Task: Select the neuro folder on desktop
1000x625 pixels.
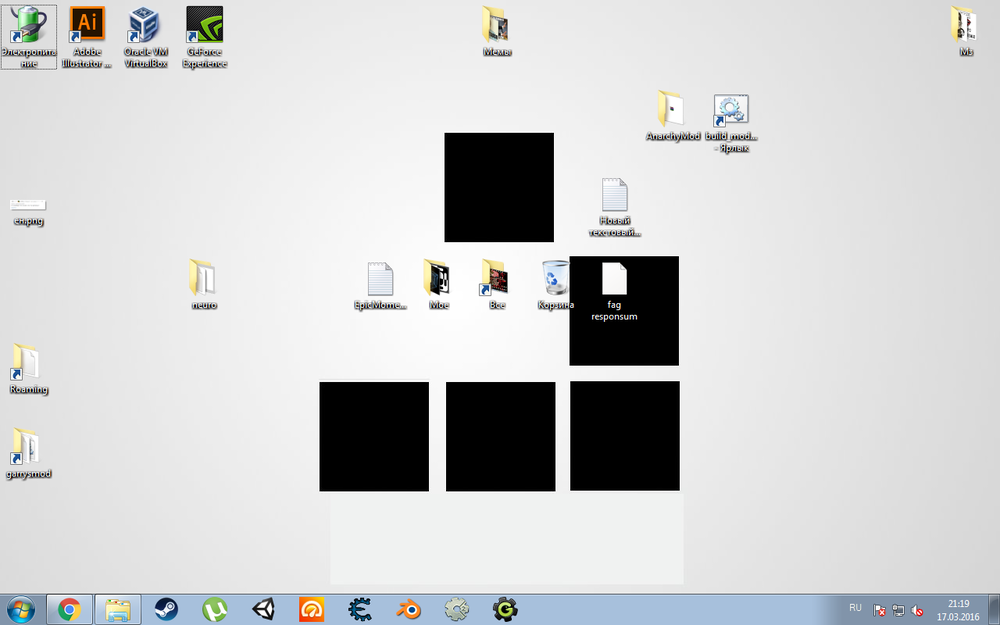Action: [203, 279]
